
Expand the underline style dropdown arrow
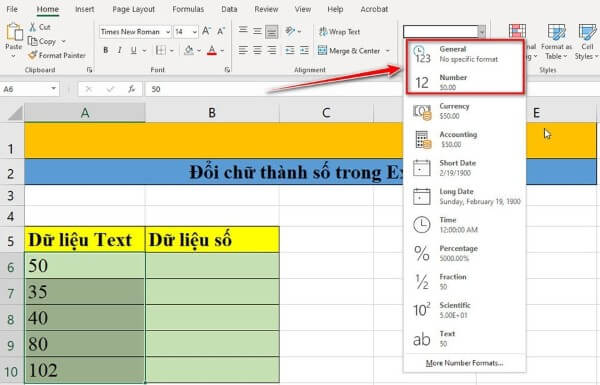point(144,51)
